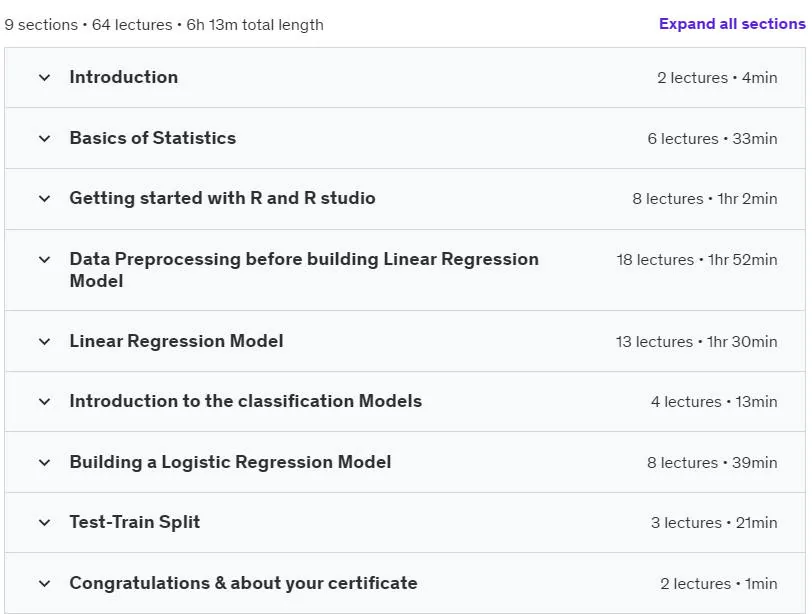Click Expand all sections link

pos(732,24)
